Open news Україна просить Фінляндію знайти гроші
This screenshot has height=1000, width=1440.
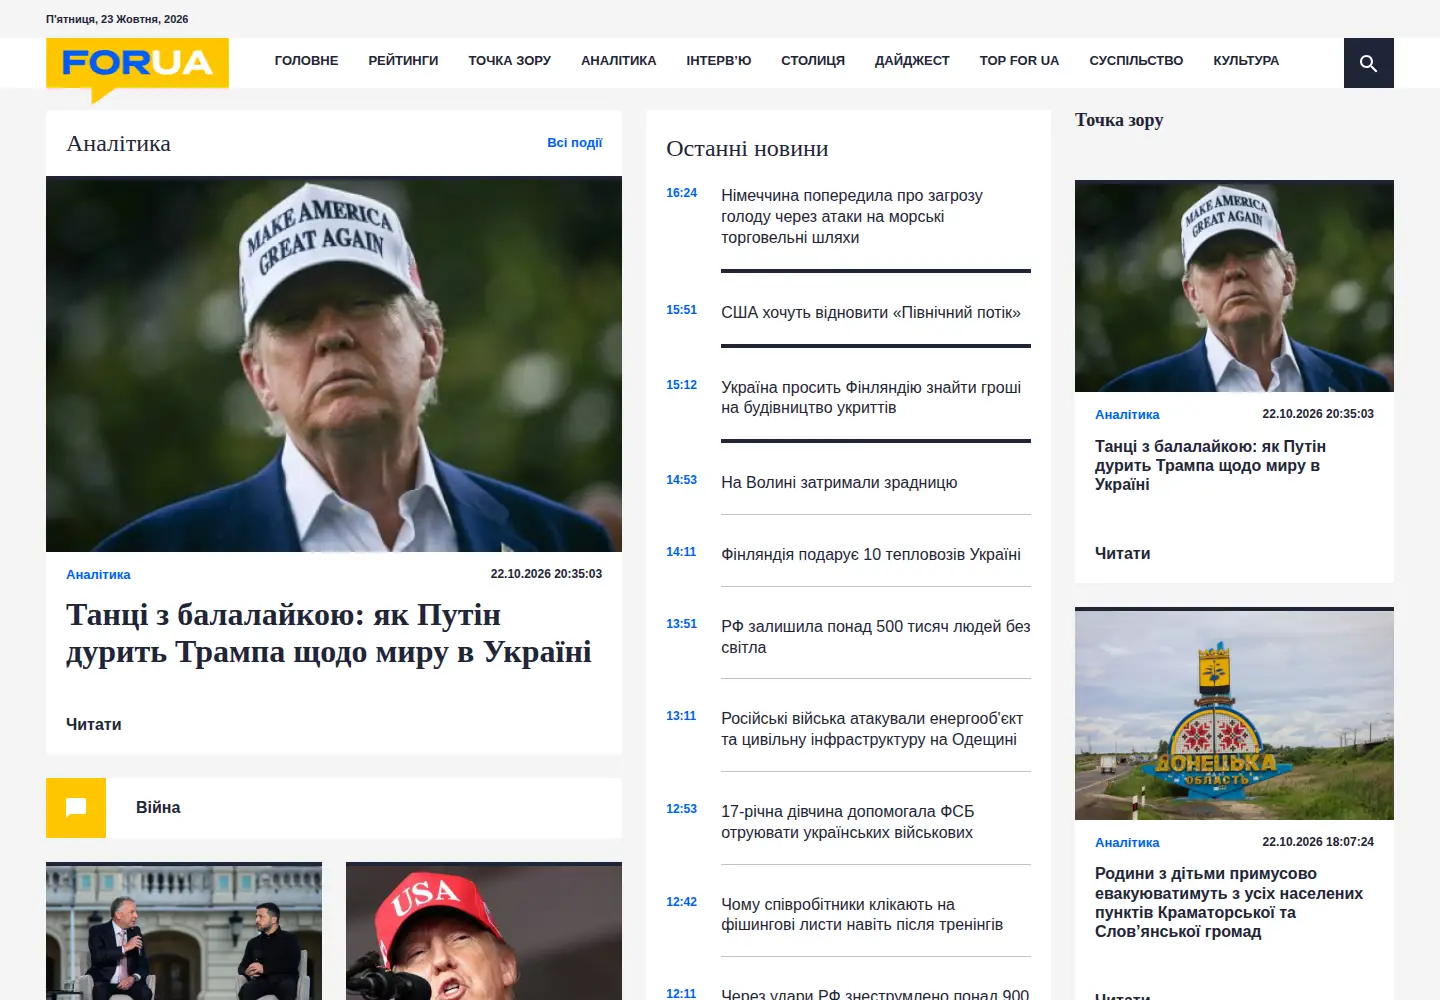coord(871,398)
